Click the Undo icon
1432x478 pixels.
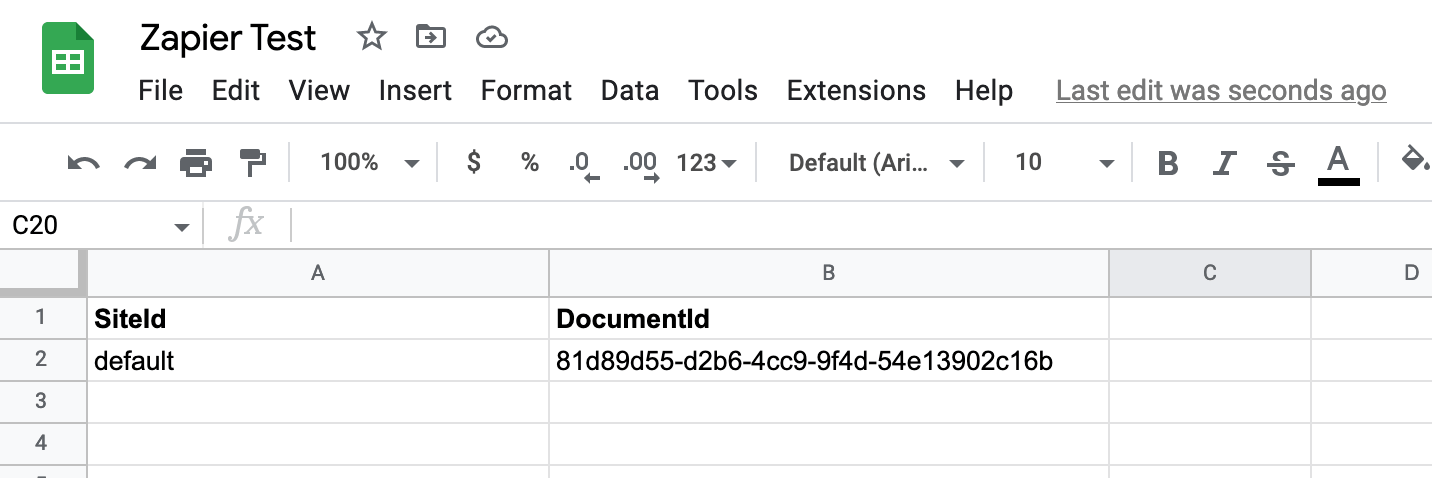[x=83, y=163]
